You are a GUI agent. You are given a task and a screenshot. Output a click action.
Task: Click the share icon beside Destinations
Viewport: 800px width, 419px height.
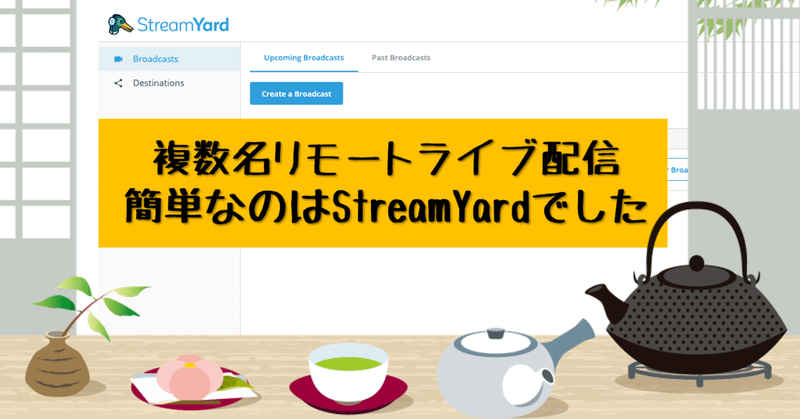[118, 83]
